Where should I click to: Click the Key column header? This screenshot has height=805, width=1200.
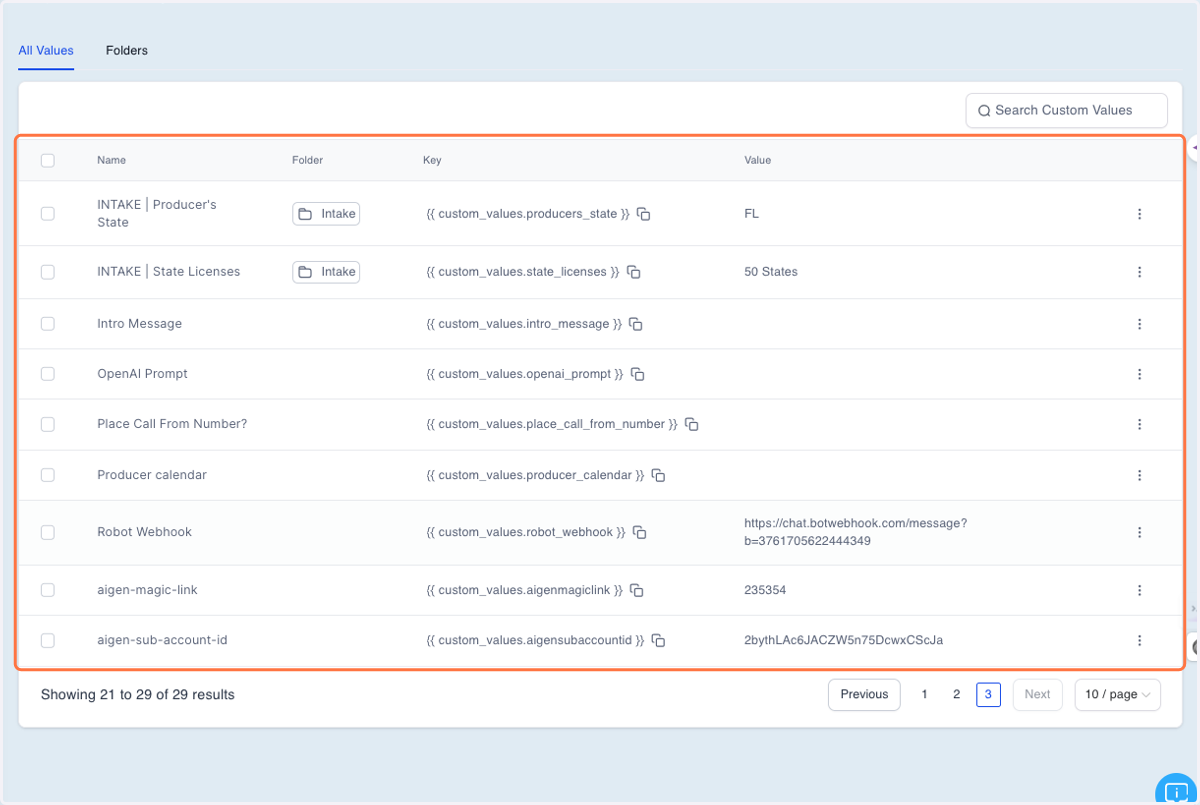pos(432,160)
